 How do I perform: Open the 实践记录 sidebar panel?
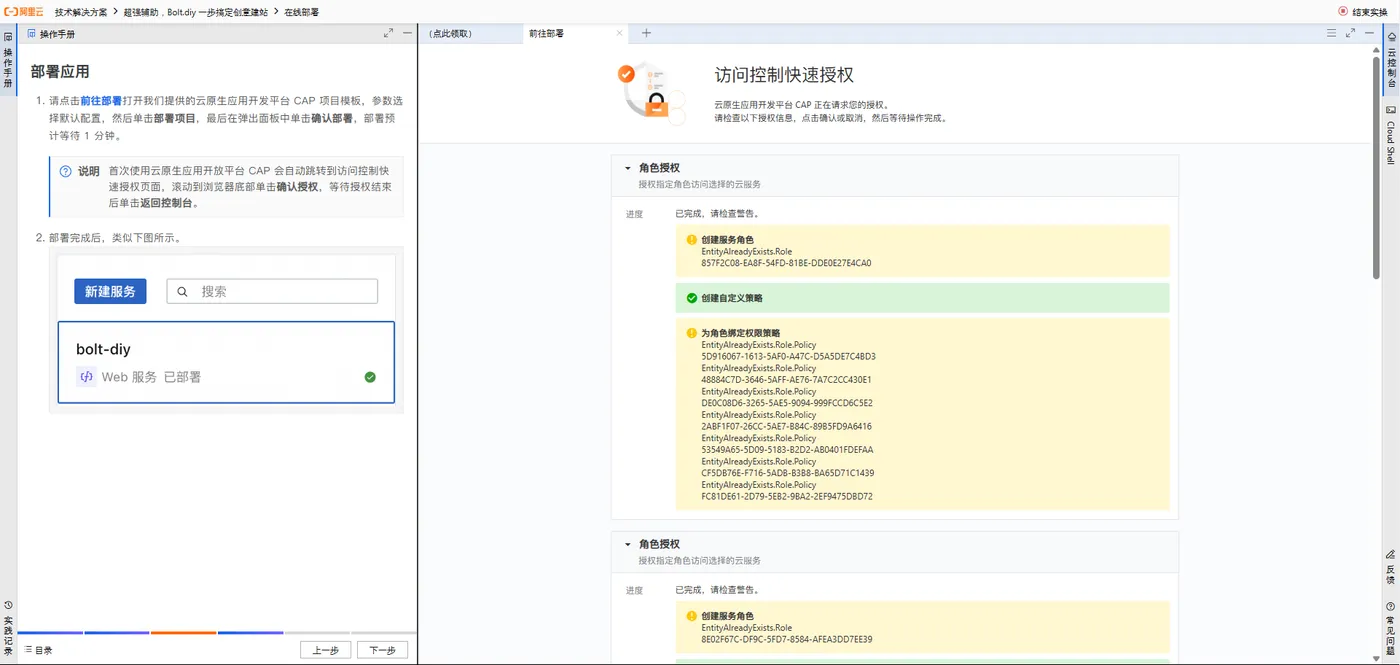pos(8,629)
